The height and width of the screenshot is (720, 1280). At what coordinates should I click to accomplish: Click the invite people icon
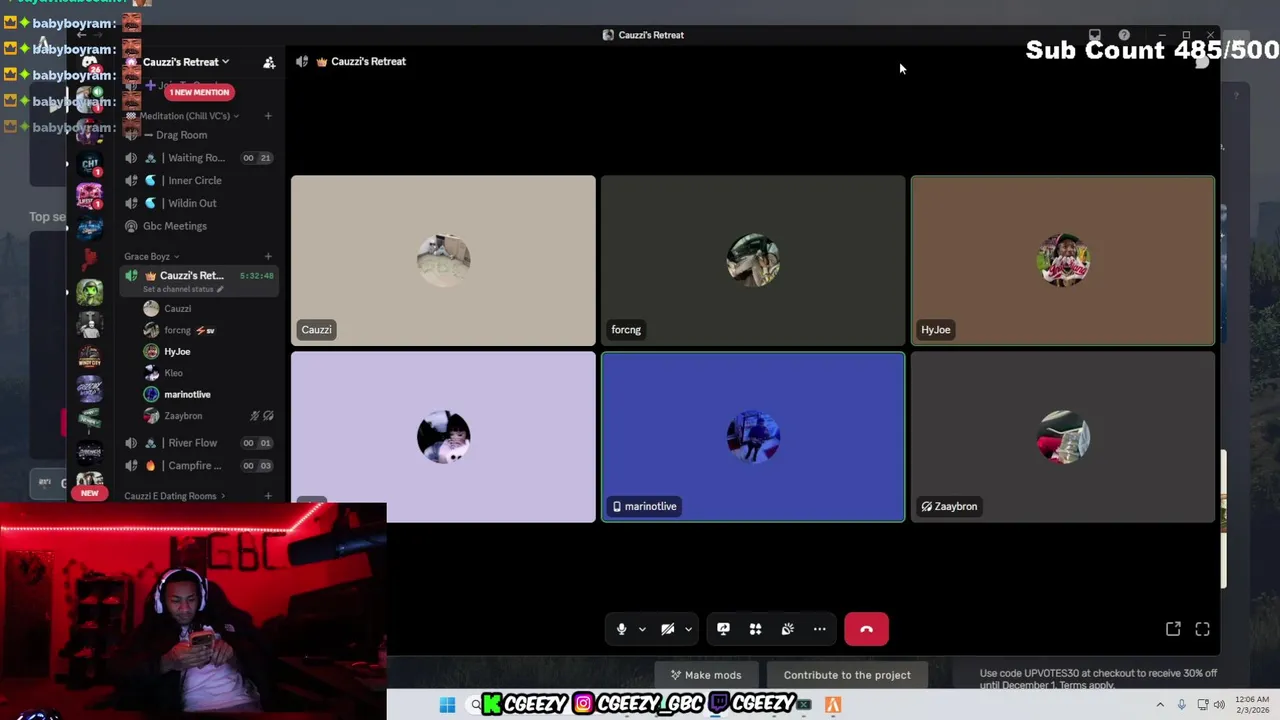(x=269, y=62)
